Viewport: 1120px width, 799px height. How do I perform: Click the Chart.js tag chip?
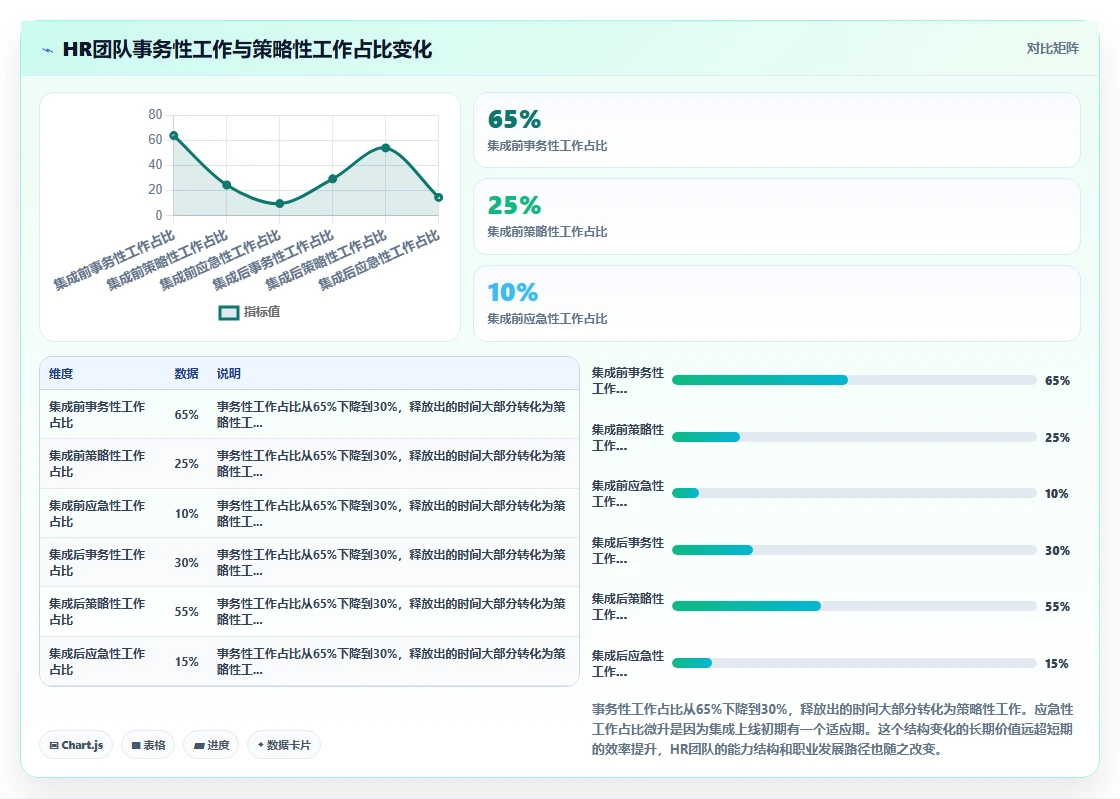76,745
